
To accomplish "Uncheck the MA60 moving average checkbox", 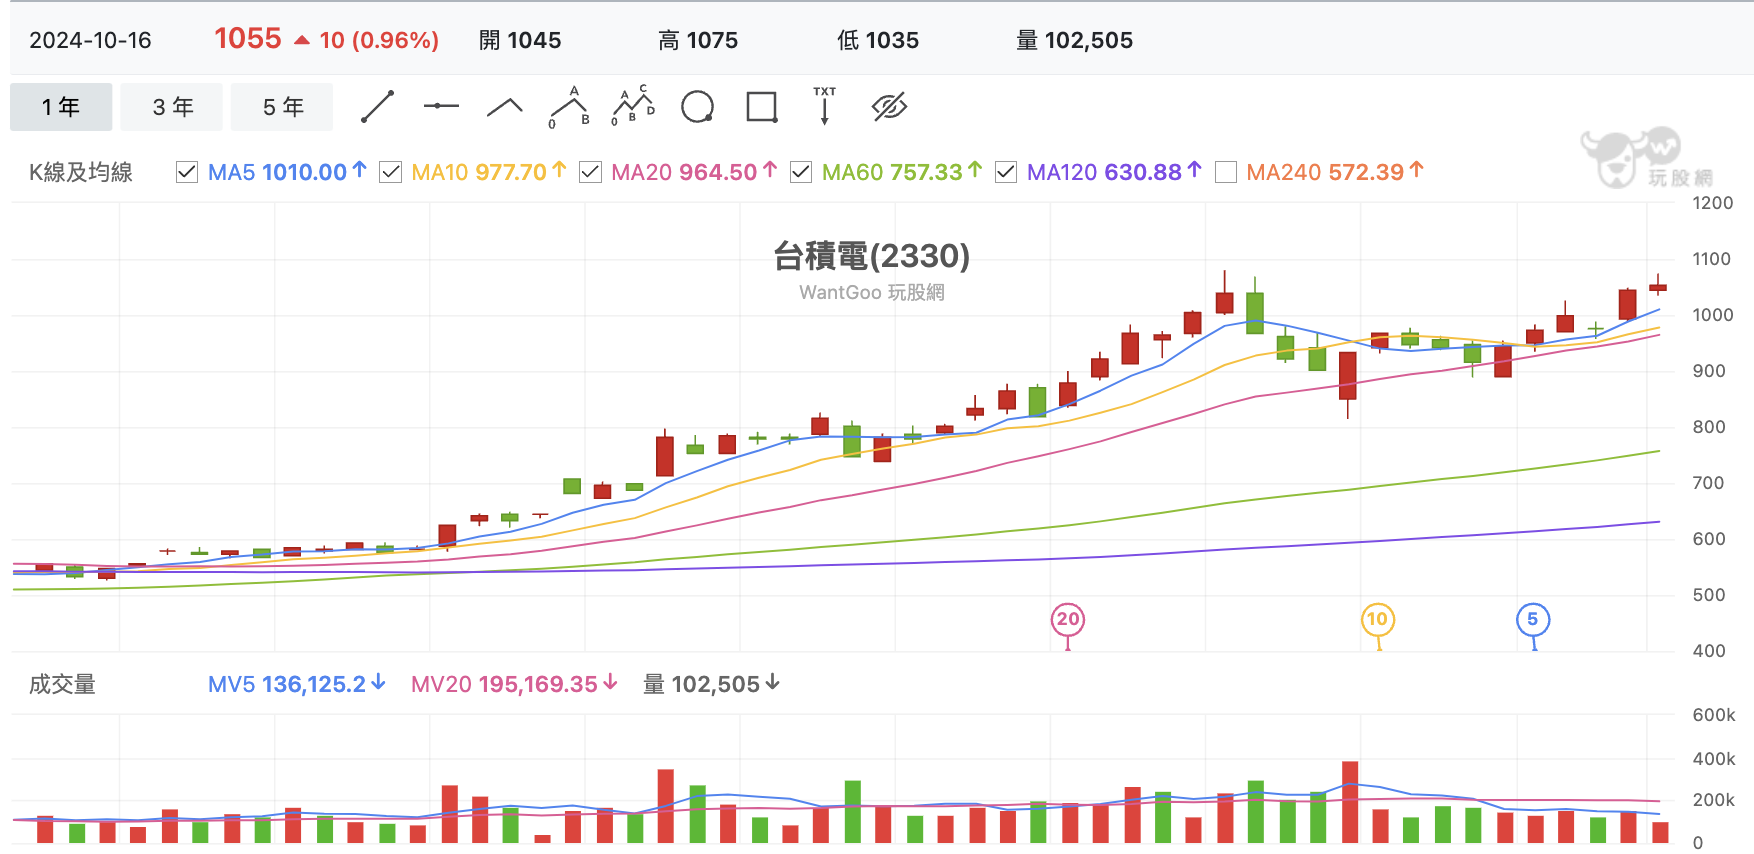I will (801, 172).
